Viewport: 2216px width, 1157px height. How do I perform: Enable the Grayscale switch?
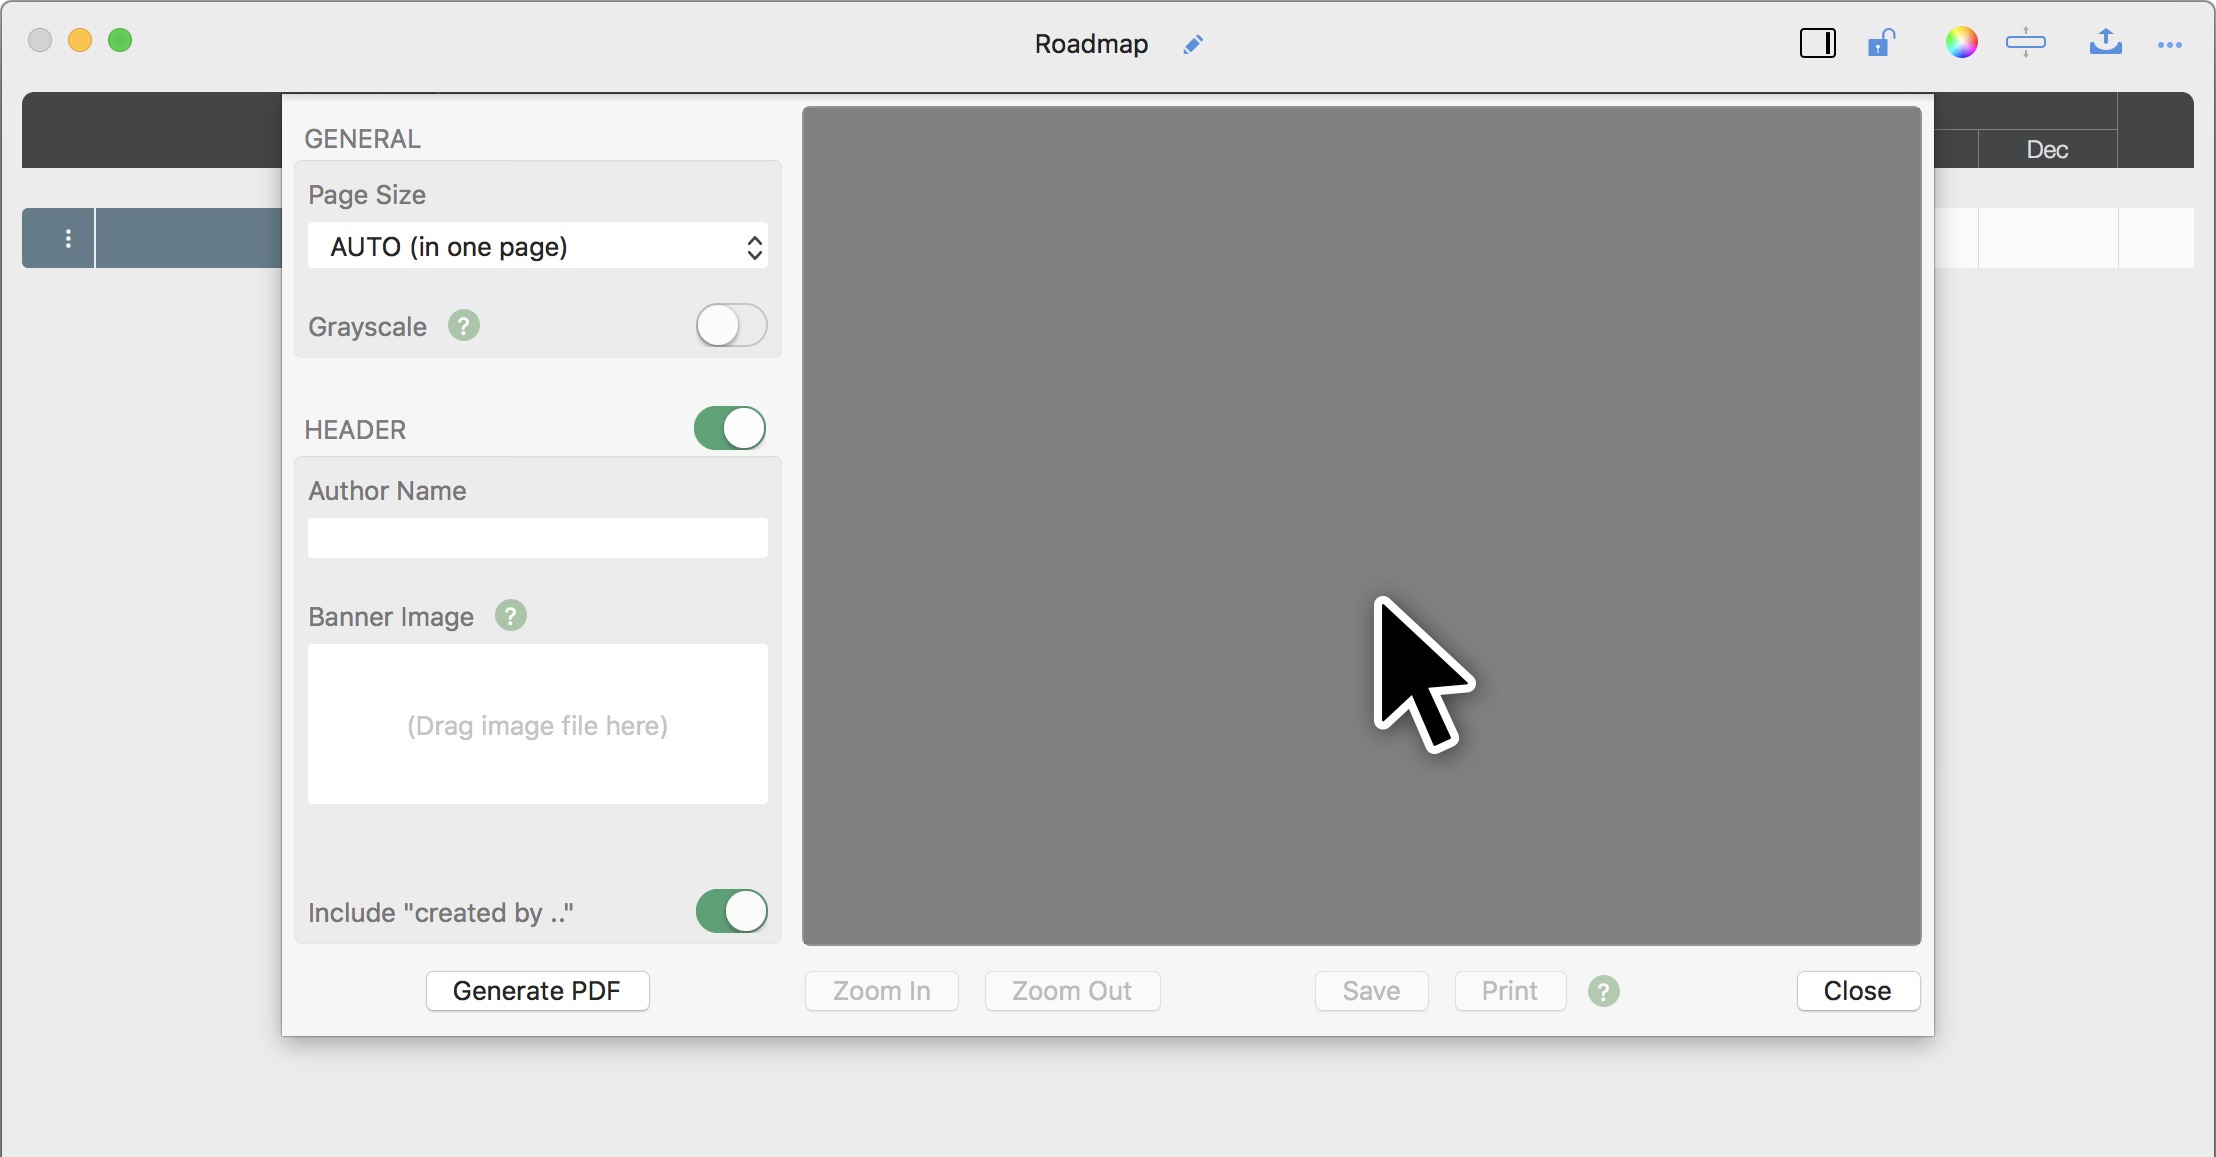[731, 326]
